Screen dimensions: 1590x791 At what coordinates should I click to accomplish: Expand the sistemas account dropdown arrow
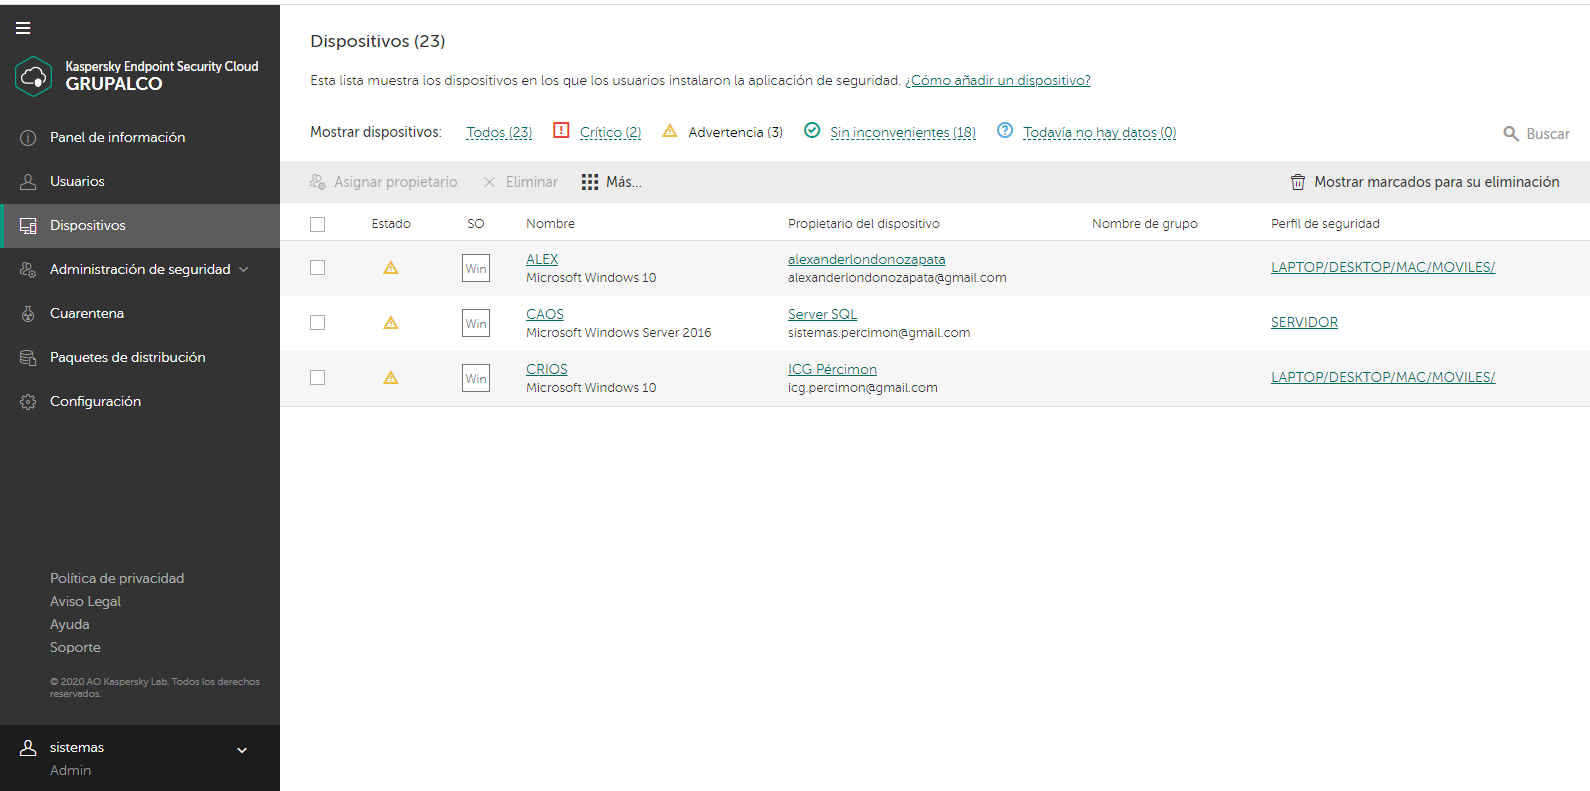click(x=242, y=750)
